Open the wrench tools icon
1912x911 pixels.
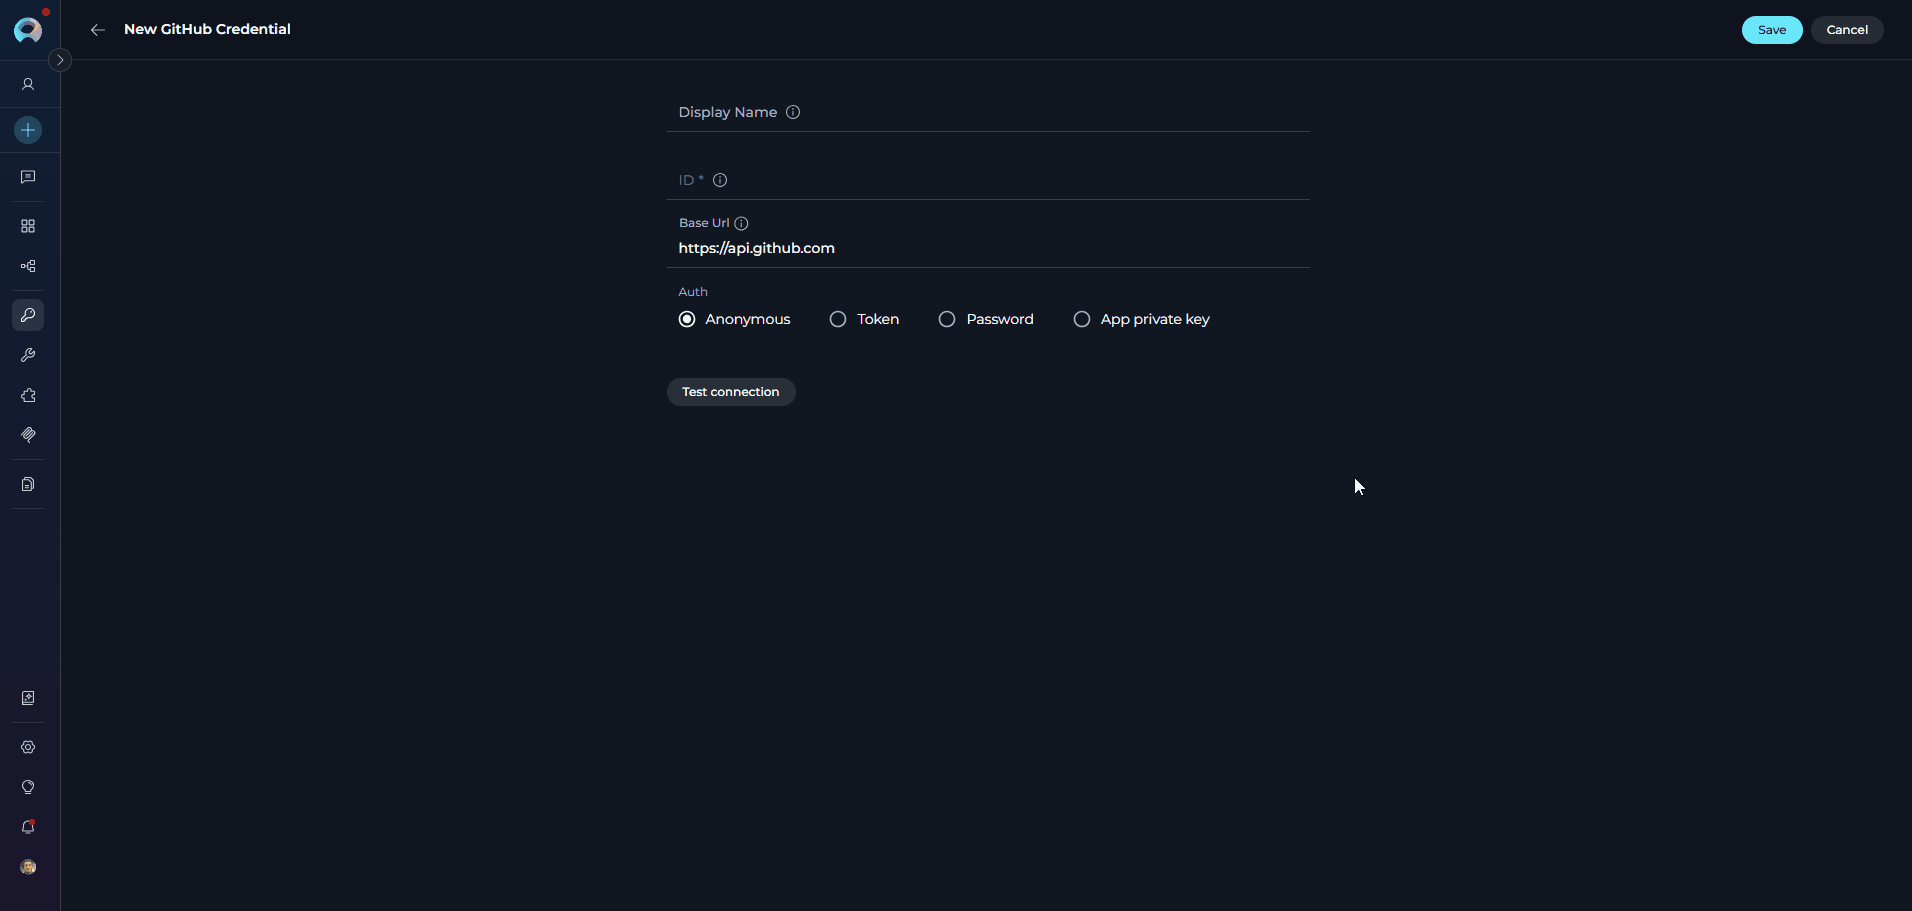pyautogui.click(x=28, y=355)
